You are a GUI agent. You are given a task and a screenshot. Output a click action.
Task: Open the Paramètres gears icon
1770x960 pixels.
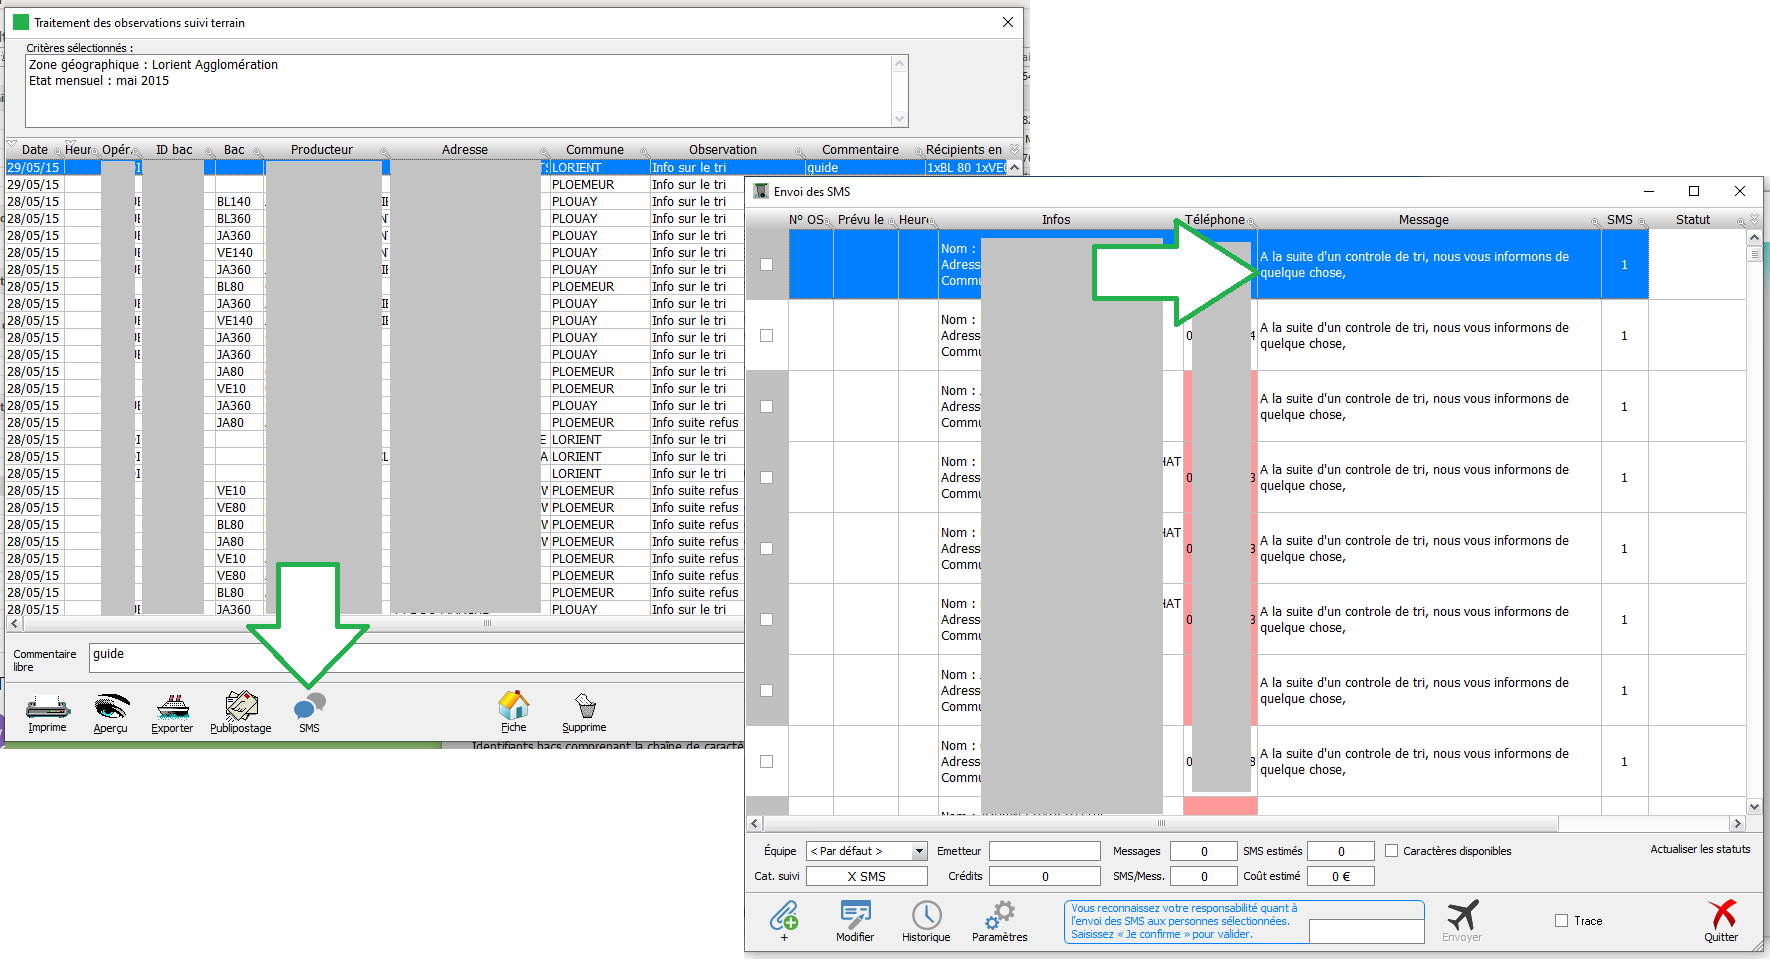click(999, 917)
